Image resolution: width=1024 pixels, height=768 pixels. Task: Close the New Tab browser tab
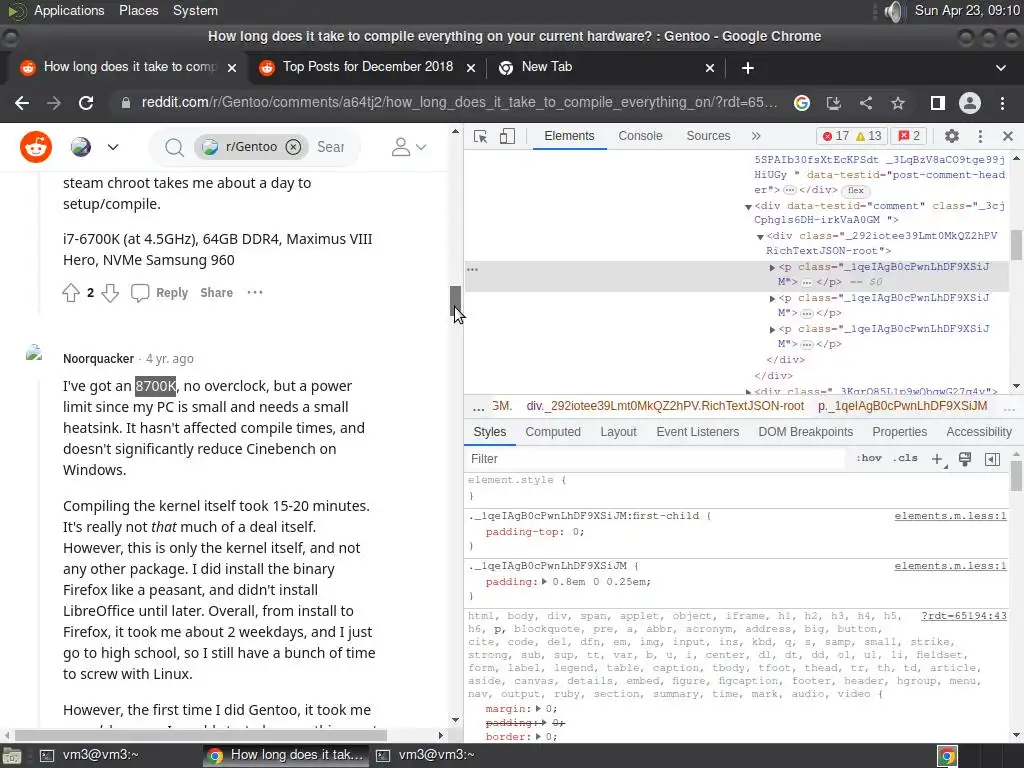pos(710,68)
